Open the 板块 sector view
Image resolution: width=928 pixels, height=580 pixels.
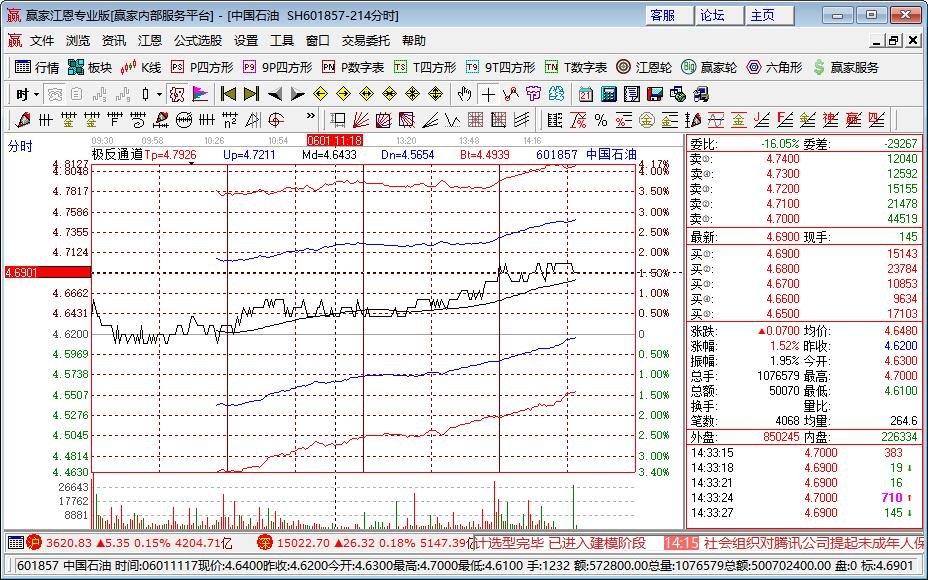(x=89, y=67)
